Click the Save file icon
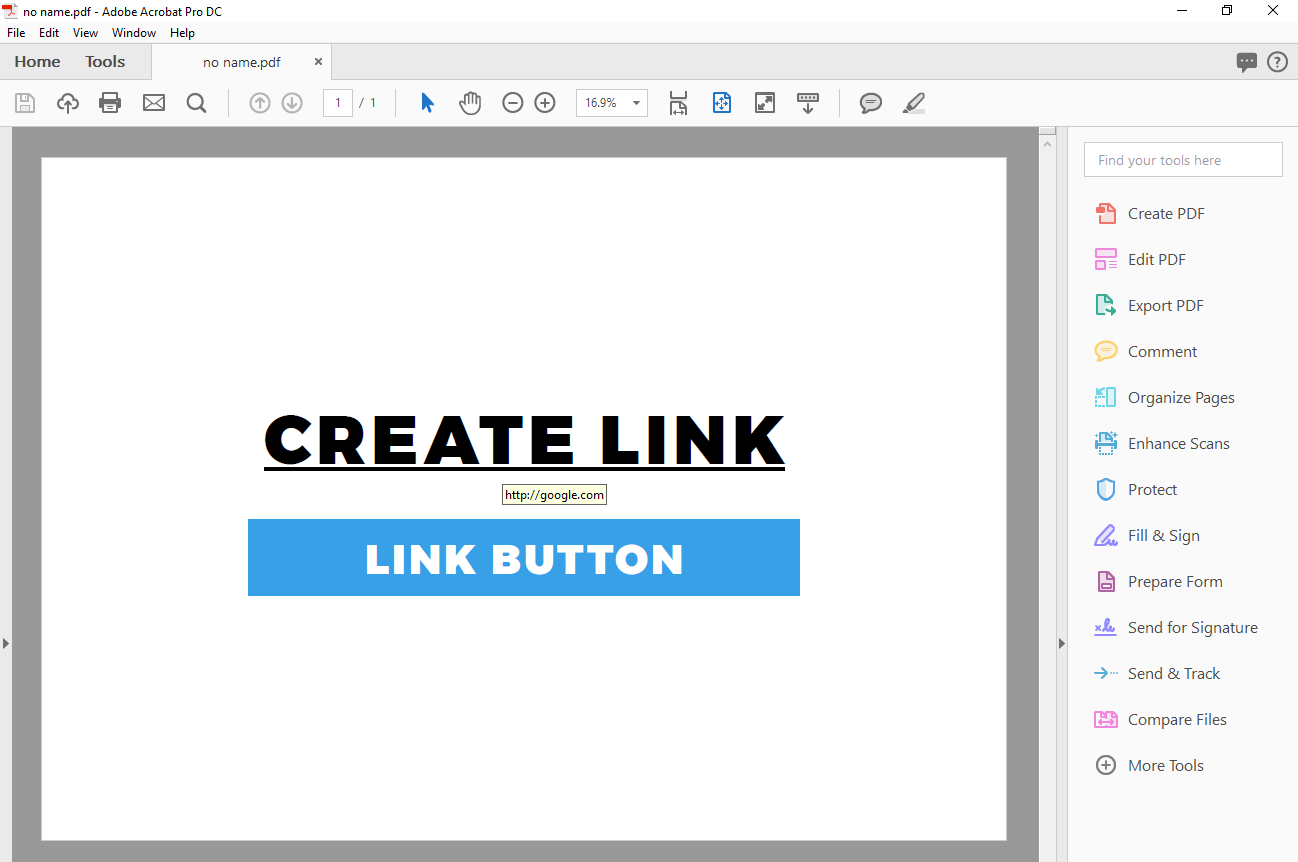The image size is (1298, 862). (25, 103)
